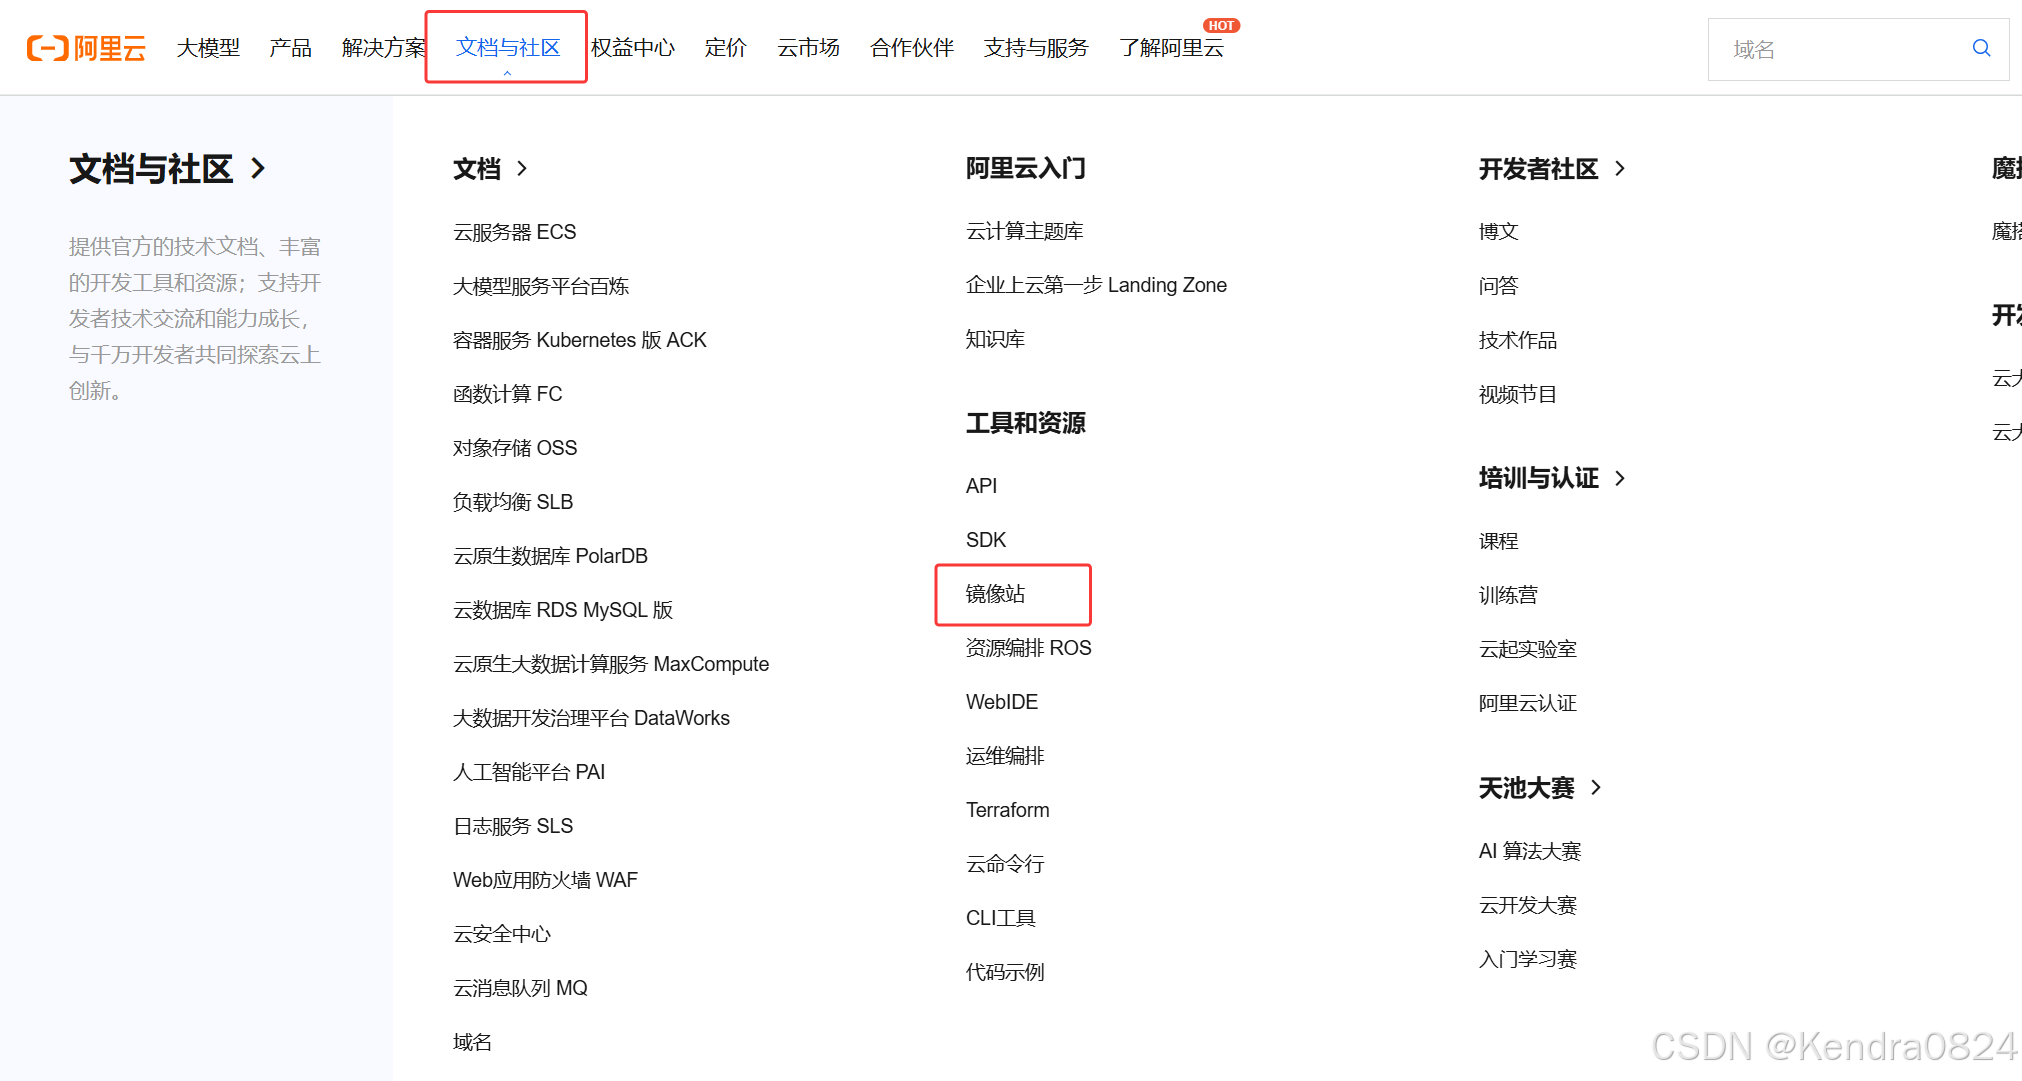
Task: Expand the 培训与认证 section arrow
Action: pyautogui.click(x=1620, y=478)
